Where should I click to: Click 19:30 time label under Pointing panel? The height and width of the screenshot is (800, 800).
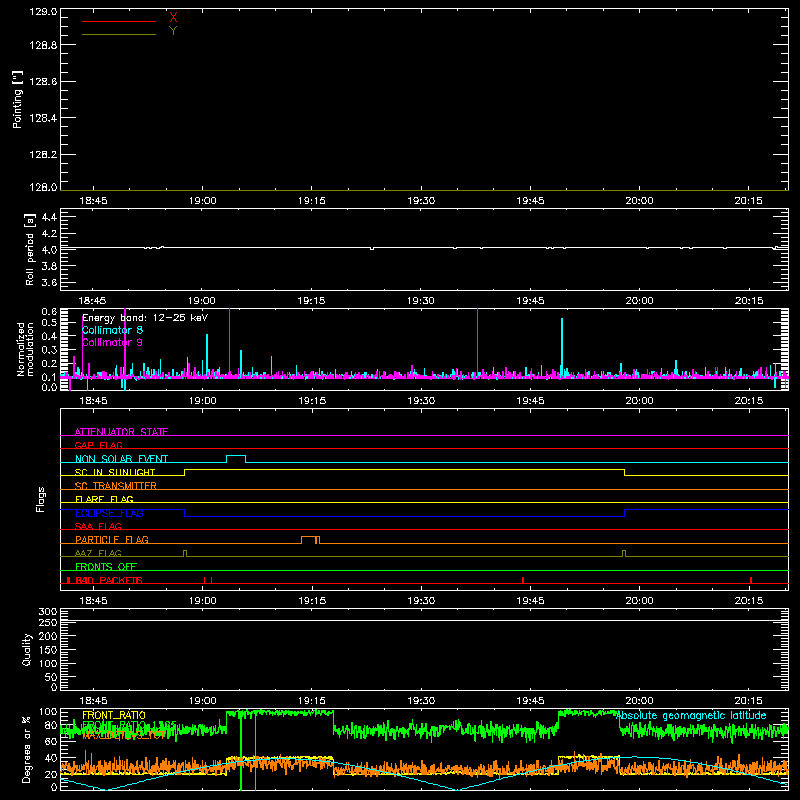(x=421, y=201)
